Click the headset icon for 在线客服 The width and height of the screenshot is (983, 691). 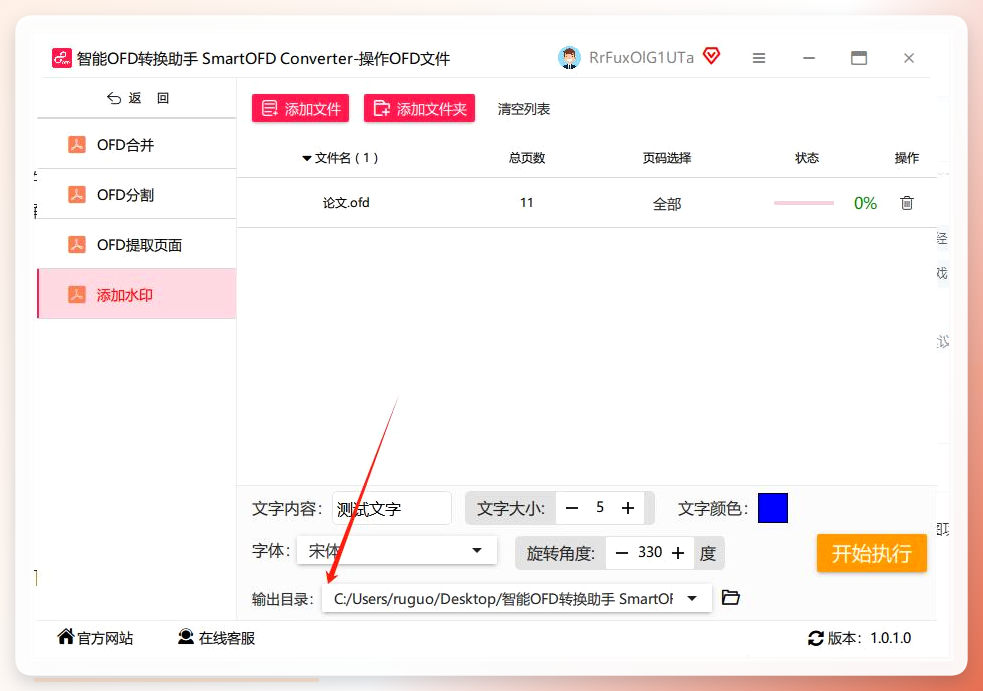[x=186, y=637]
